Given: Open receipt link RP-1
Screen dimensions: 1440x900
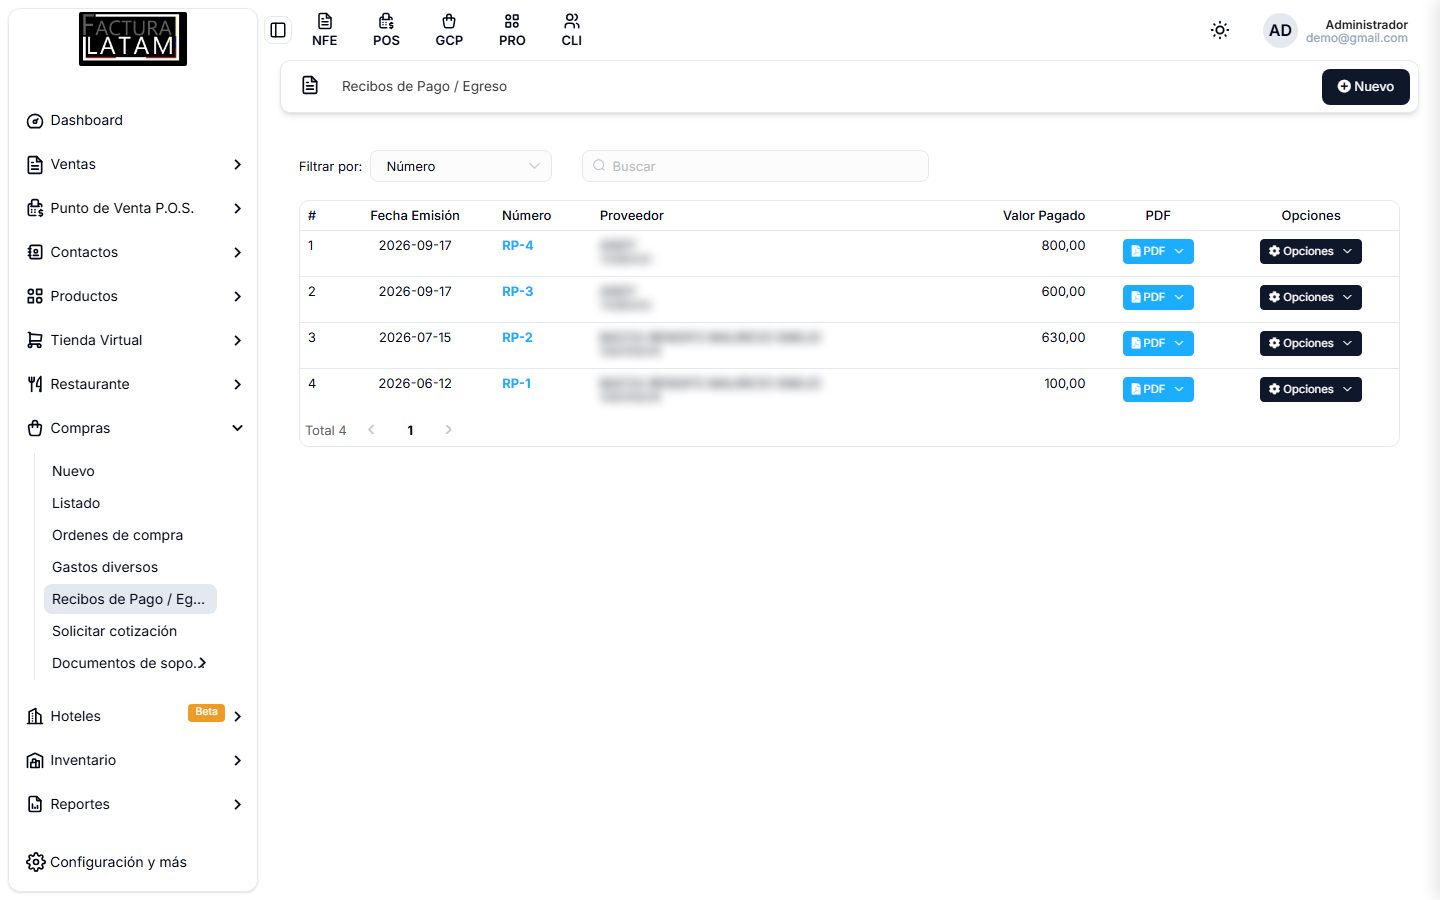Looking at the screenshot, I should pyautogui.click(x=516, y=383).
